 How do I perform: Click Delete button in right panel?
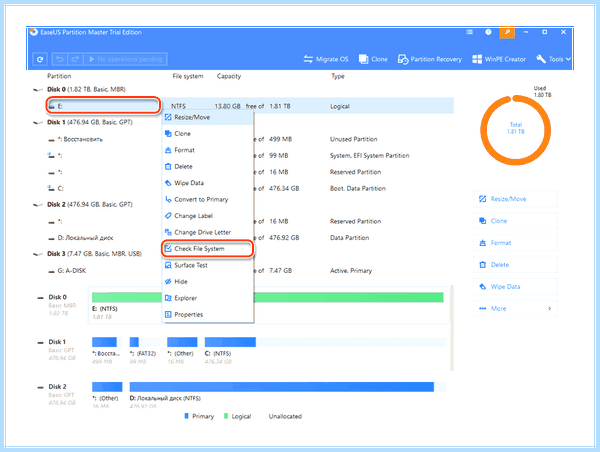pyautogui.click(x=515, y=265)
